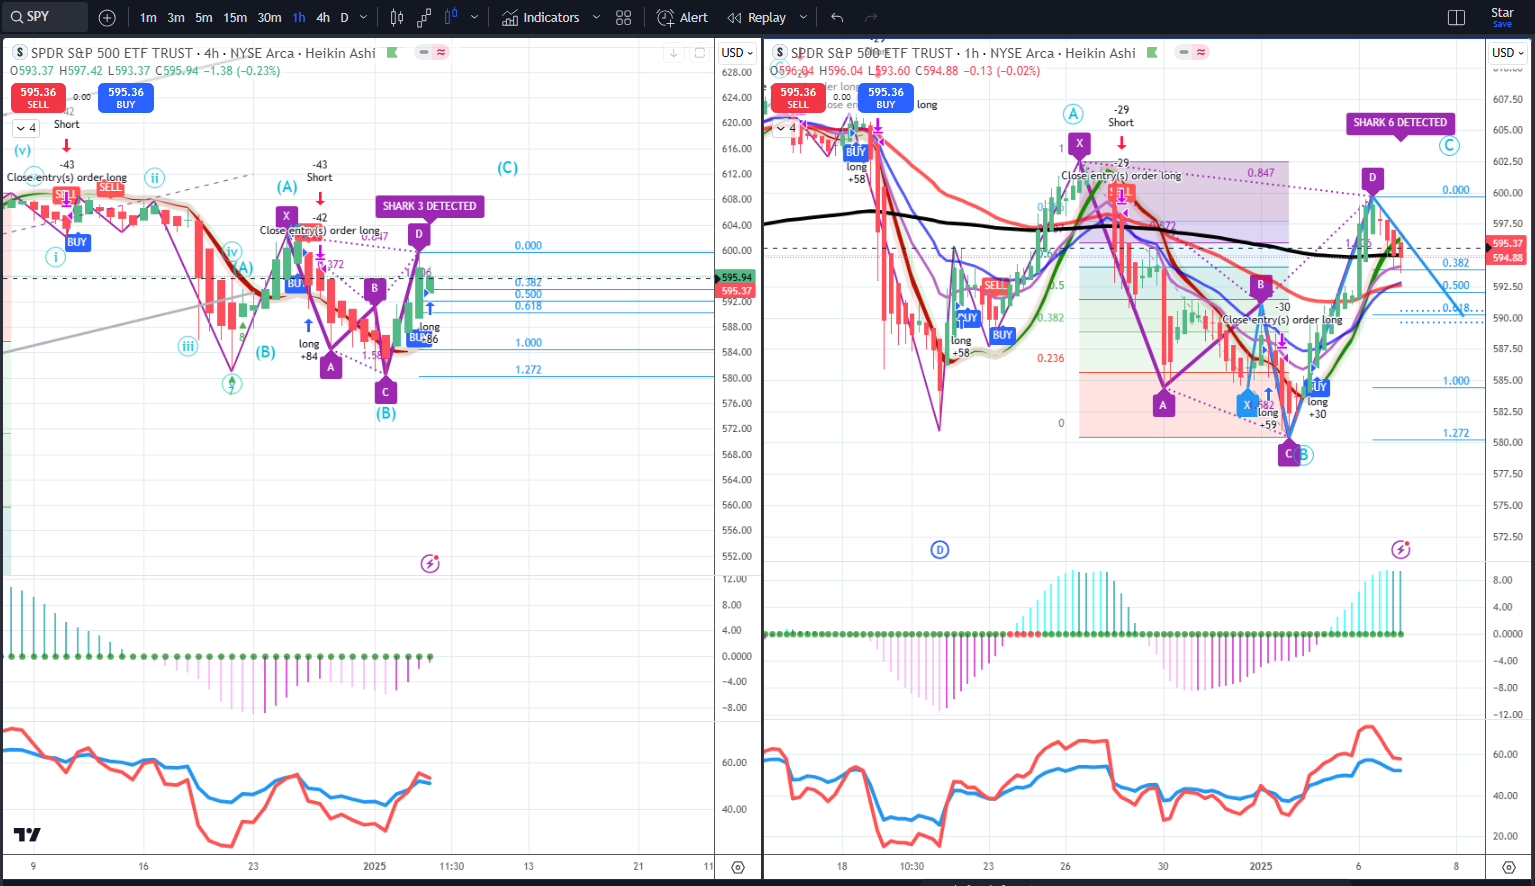The width and height of the screenshot is (1535, 886).
Task: Open USD currency dropdown on 1h chart
Action: [1508, 53]
